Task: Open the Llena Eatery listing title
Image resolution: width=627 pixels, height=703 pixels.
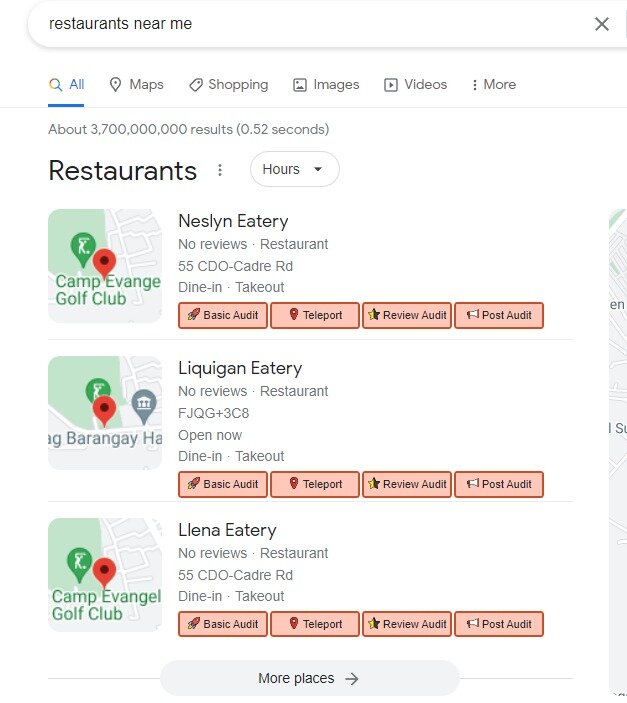Action: (227, 530)
